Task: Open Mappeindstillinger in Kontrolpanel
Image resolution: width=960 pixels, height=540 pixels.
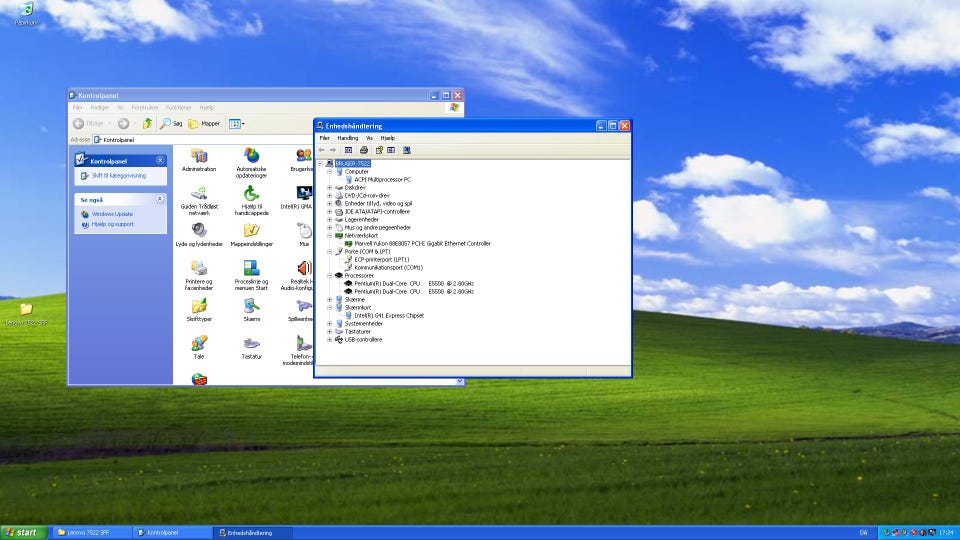Action: (251, 235)
